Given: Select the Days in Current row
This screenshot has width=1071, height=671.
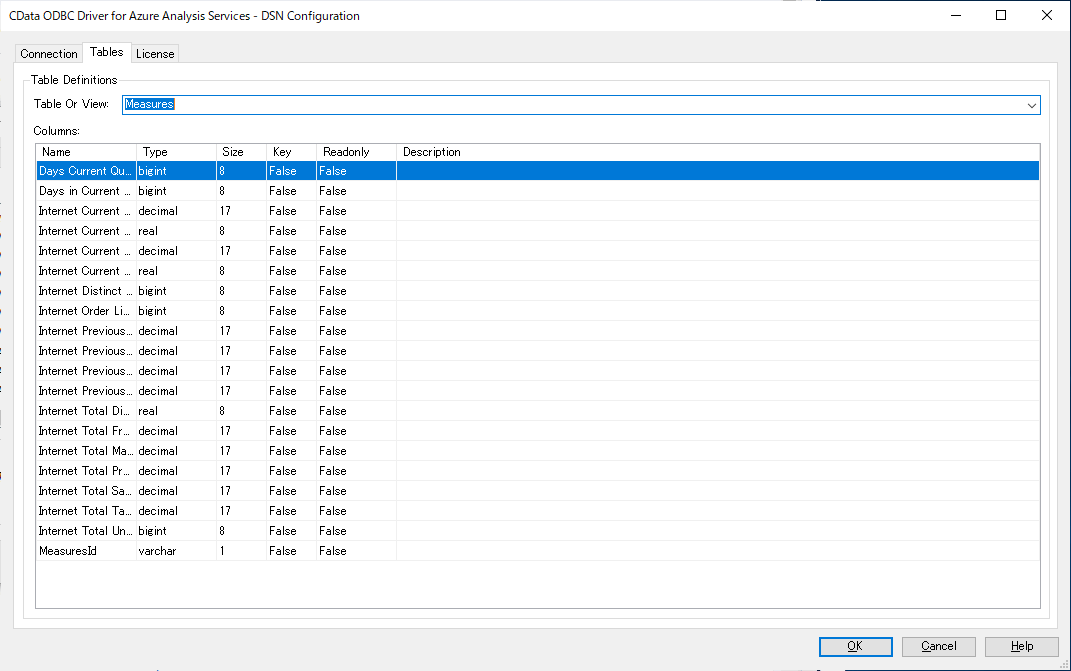Looking at the screenshot, I should click(x=538, y=191).
